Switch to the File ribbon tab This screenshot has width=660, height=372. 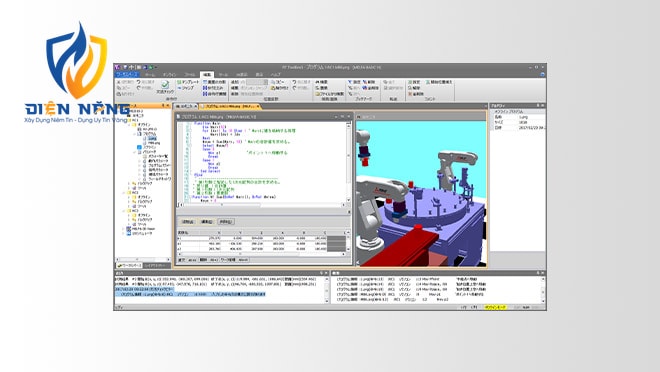click(x=190, y=75)
